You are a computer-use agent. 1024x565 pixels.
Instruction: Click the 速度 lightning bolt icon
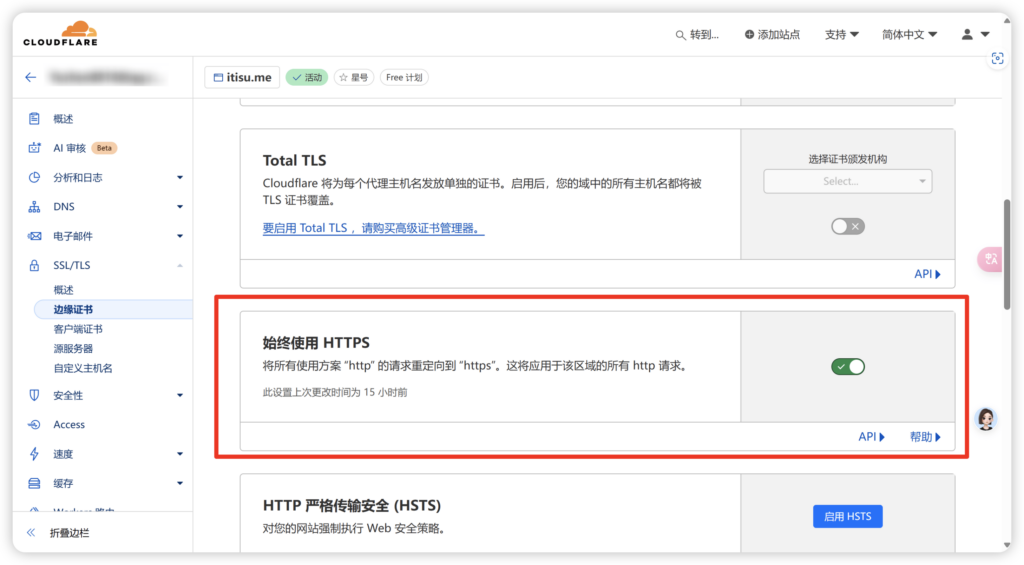(x=34, y=454)
